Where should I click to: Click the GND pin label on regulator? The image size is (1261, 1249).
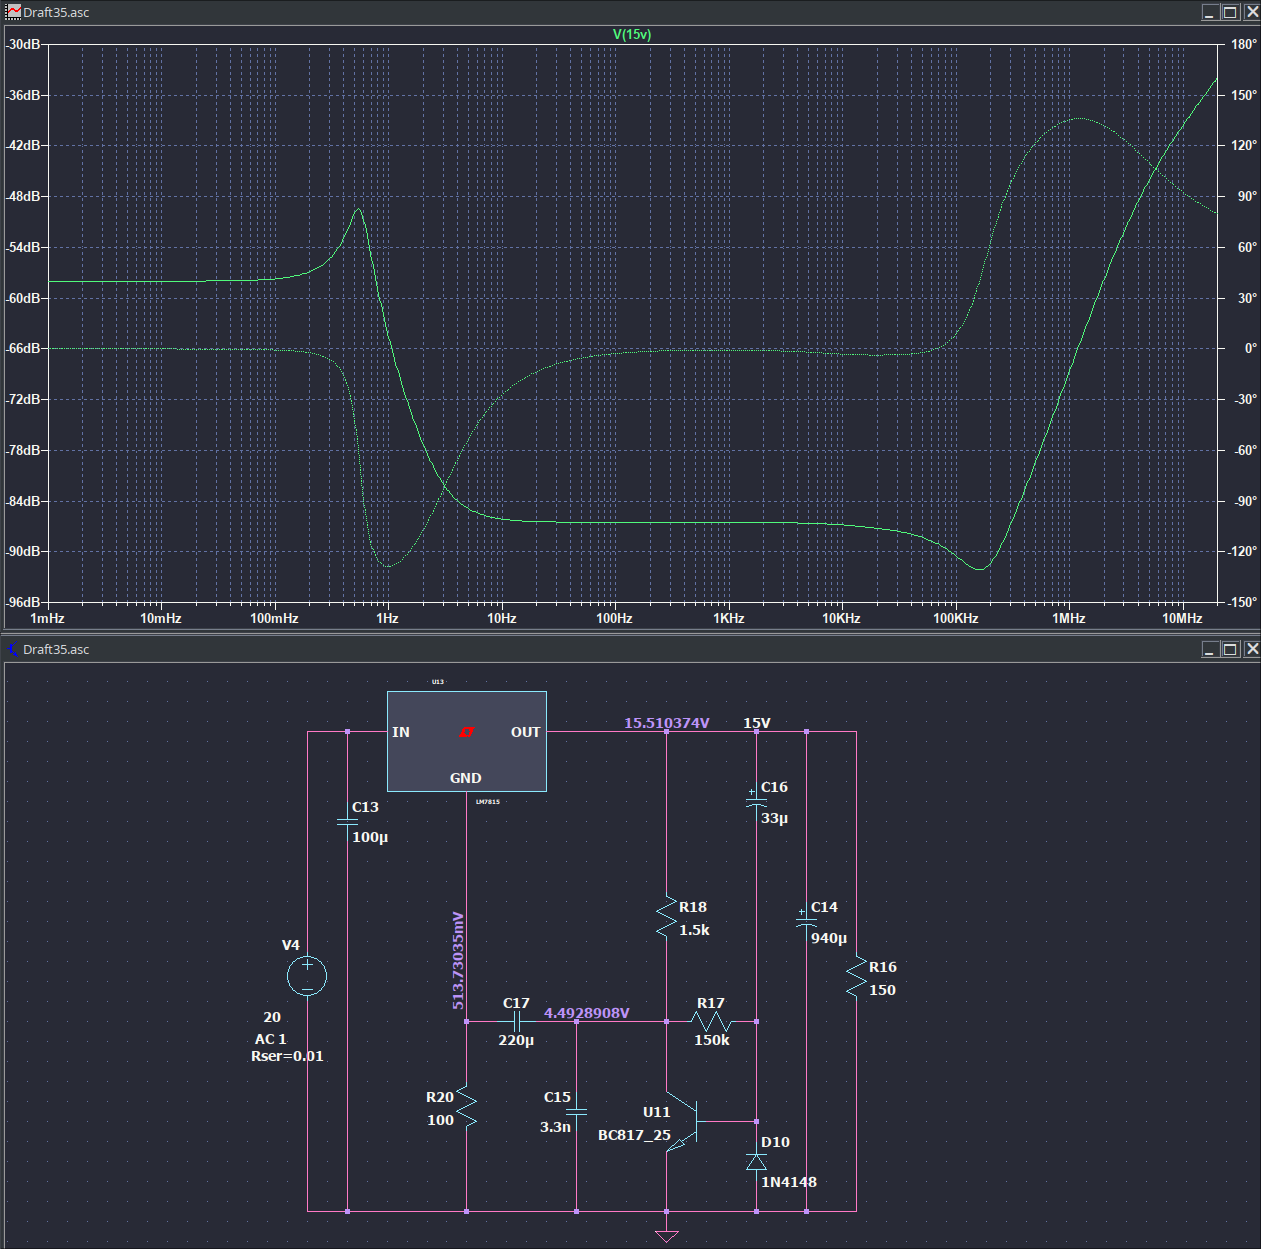click(x=466, y=778)
